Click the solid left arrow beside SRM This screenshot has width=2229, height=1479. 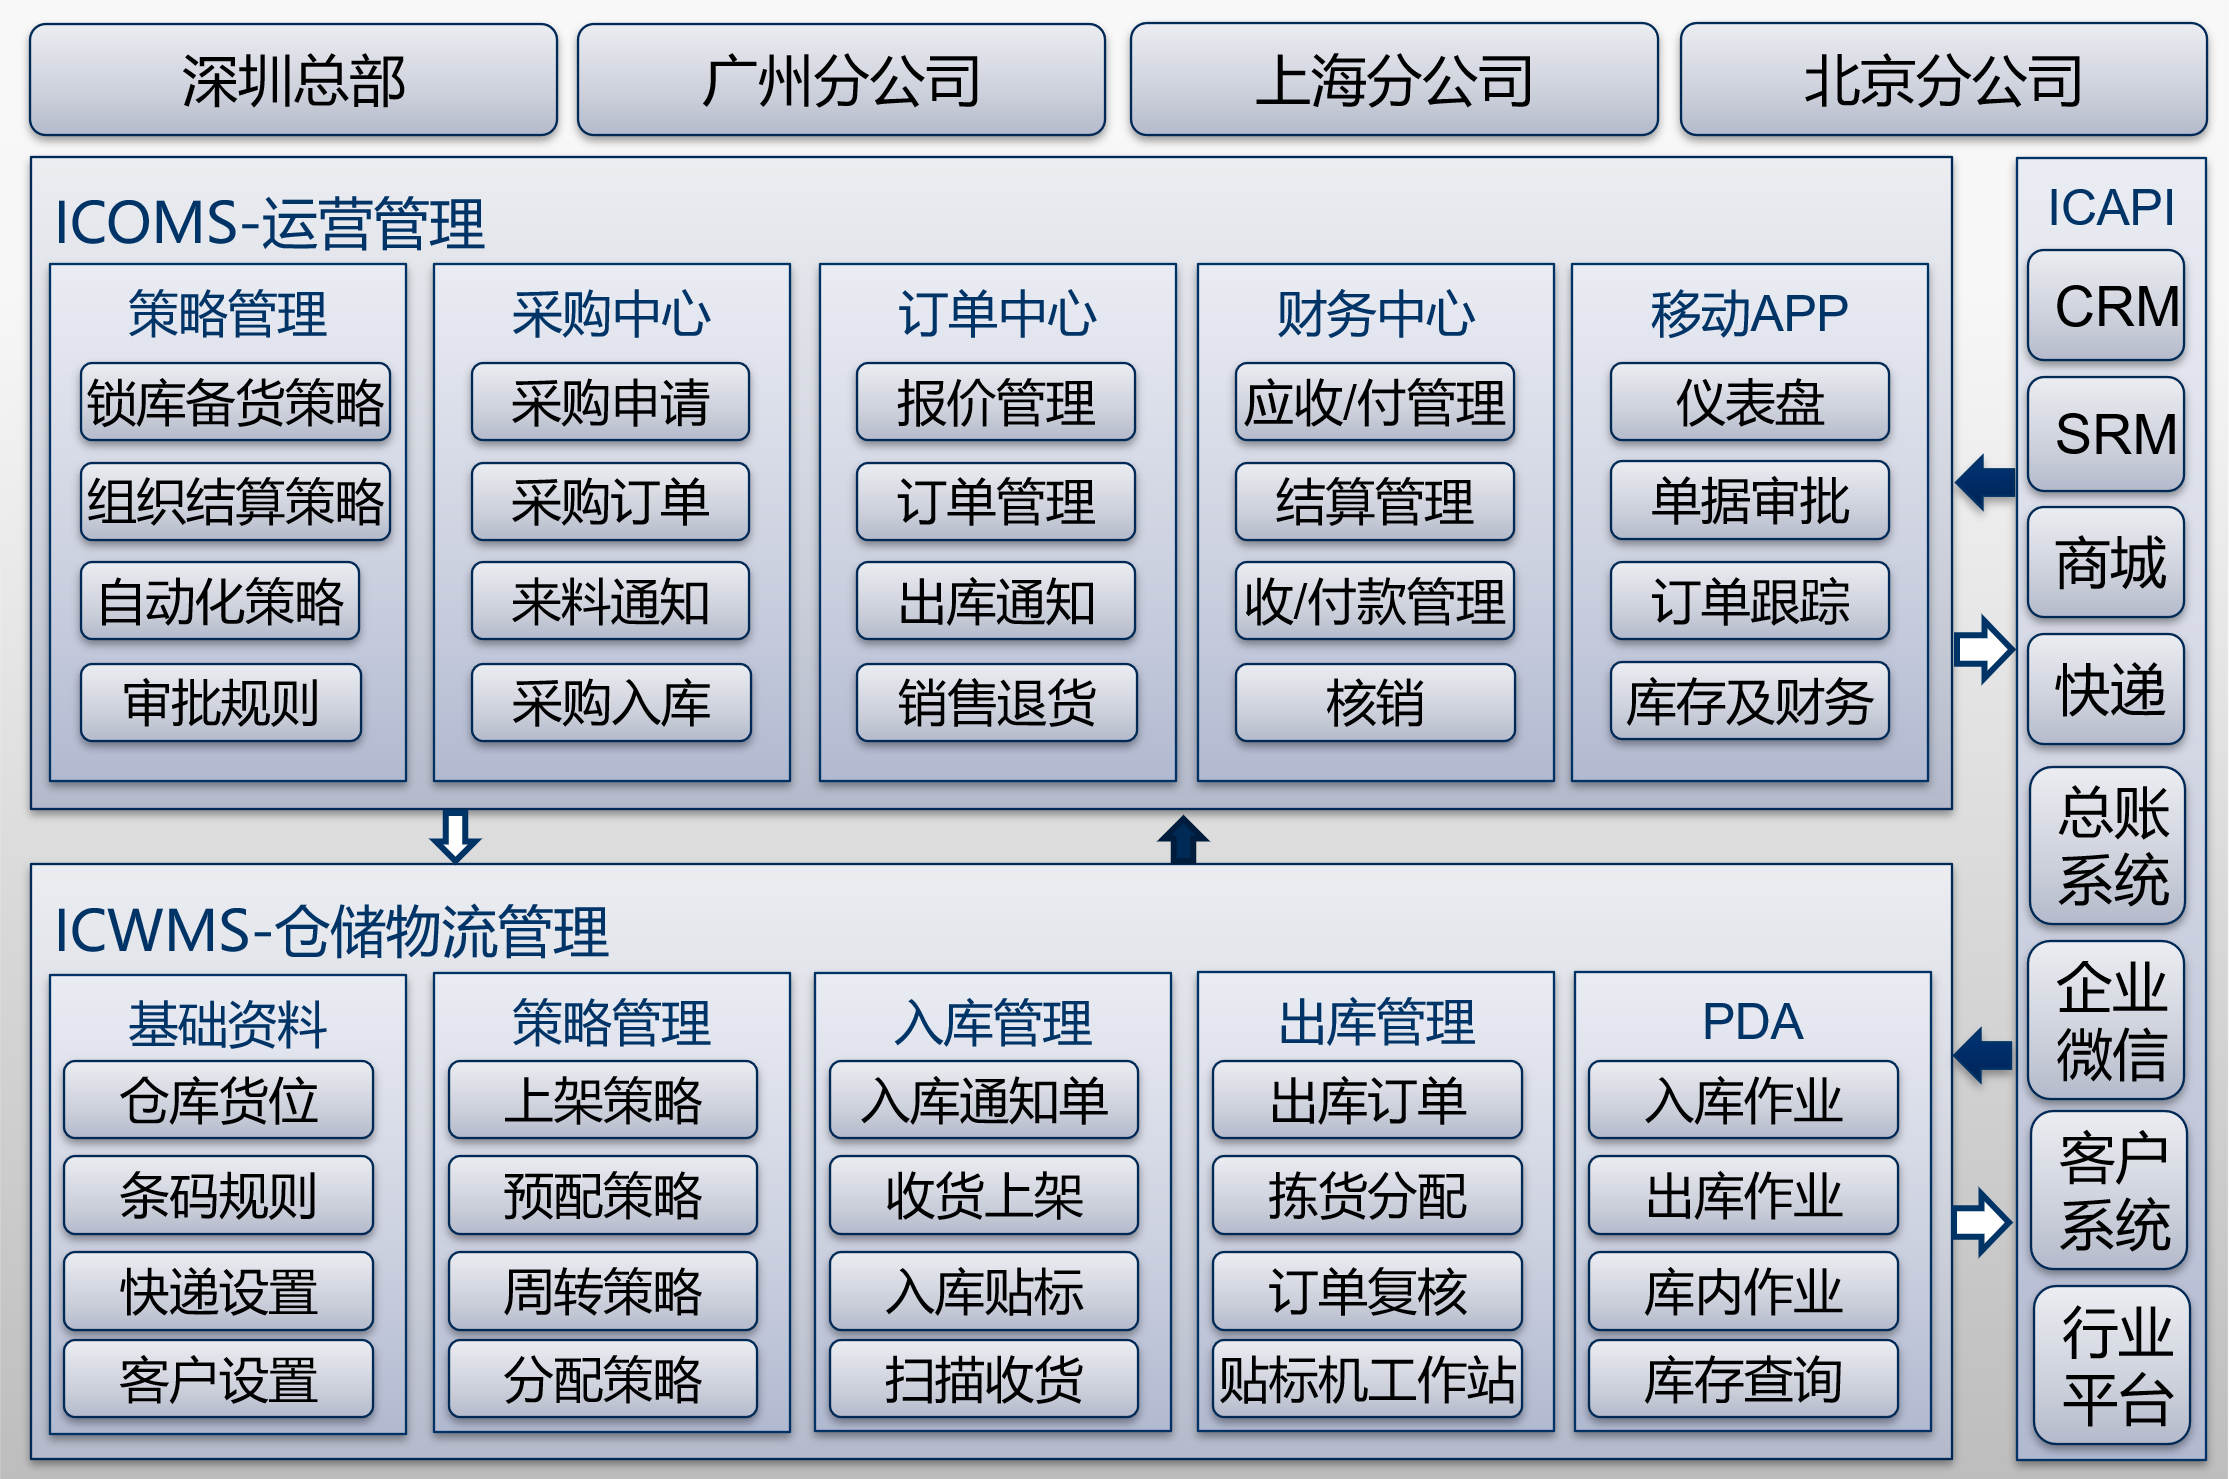1985,481
